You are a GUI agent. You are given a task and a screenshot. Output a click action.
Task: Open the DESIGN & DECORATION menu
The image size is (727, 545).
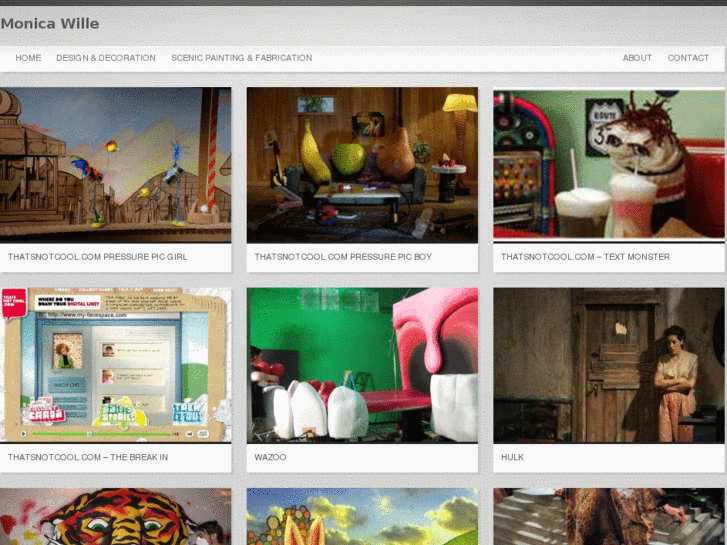(x=106, y=58)
